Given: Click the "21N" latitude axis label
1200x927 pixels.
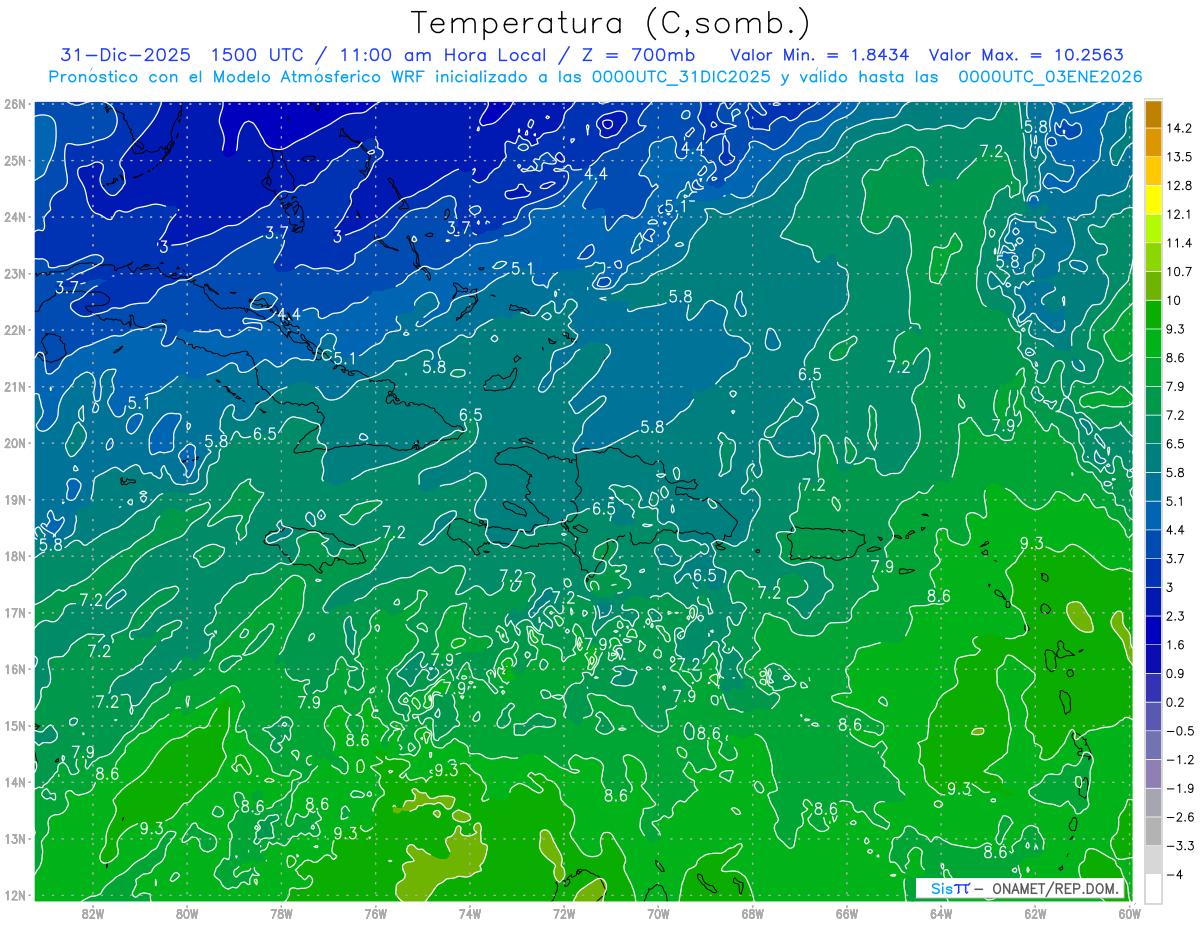Looking at the screenshot, I should point(15,386).
